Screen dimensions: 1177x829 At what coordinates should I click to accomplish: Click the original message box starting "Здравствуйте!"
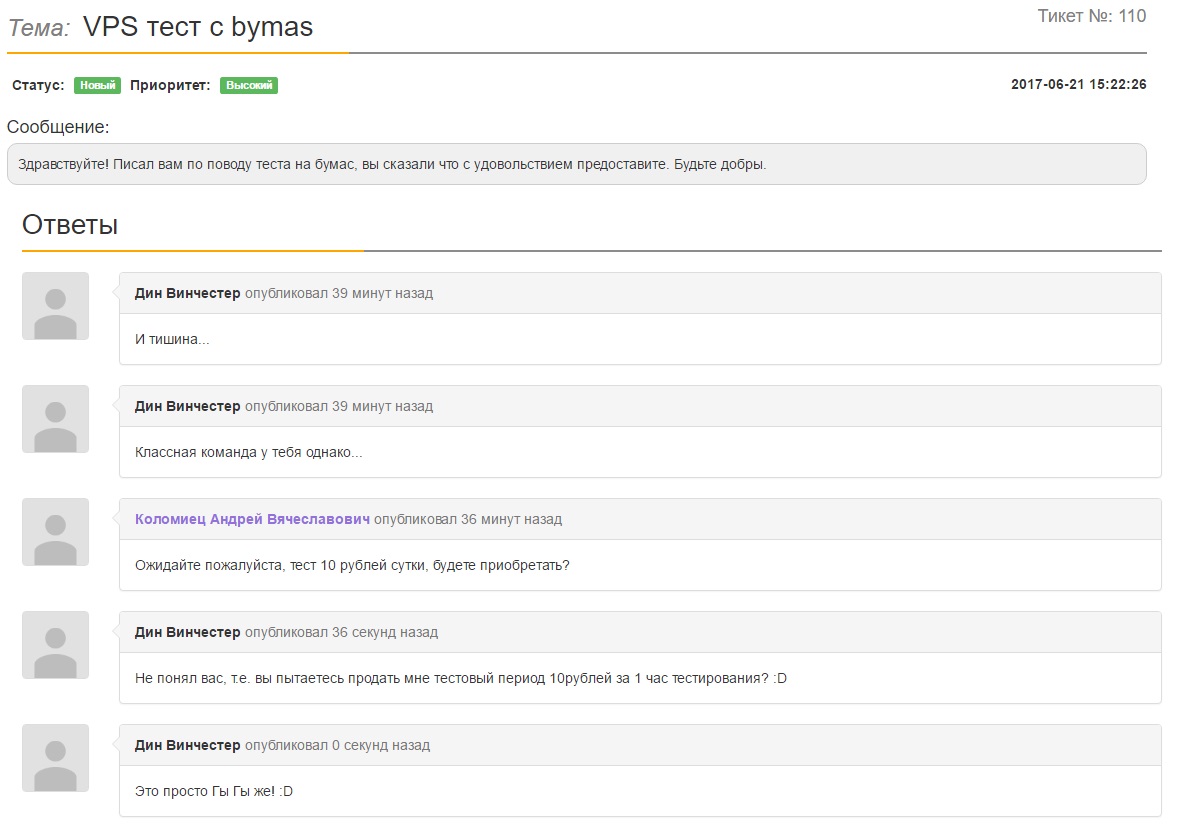click(576, 164)
